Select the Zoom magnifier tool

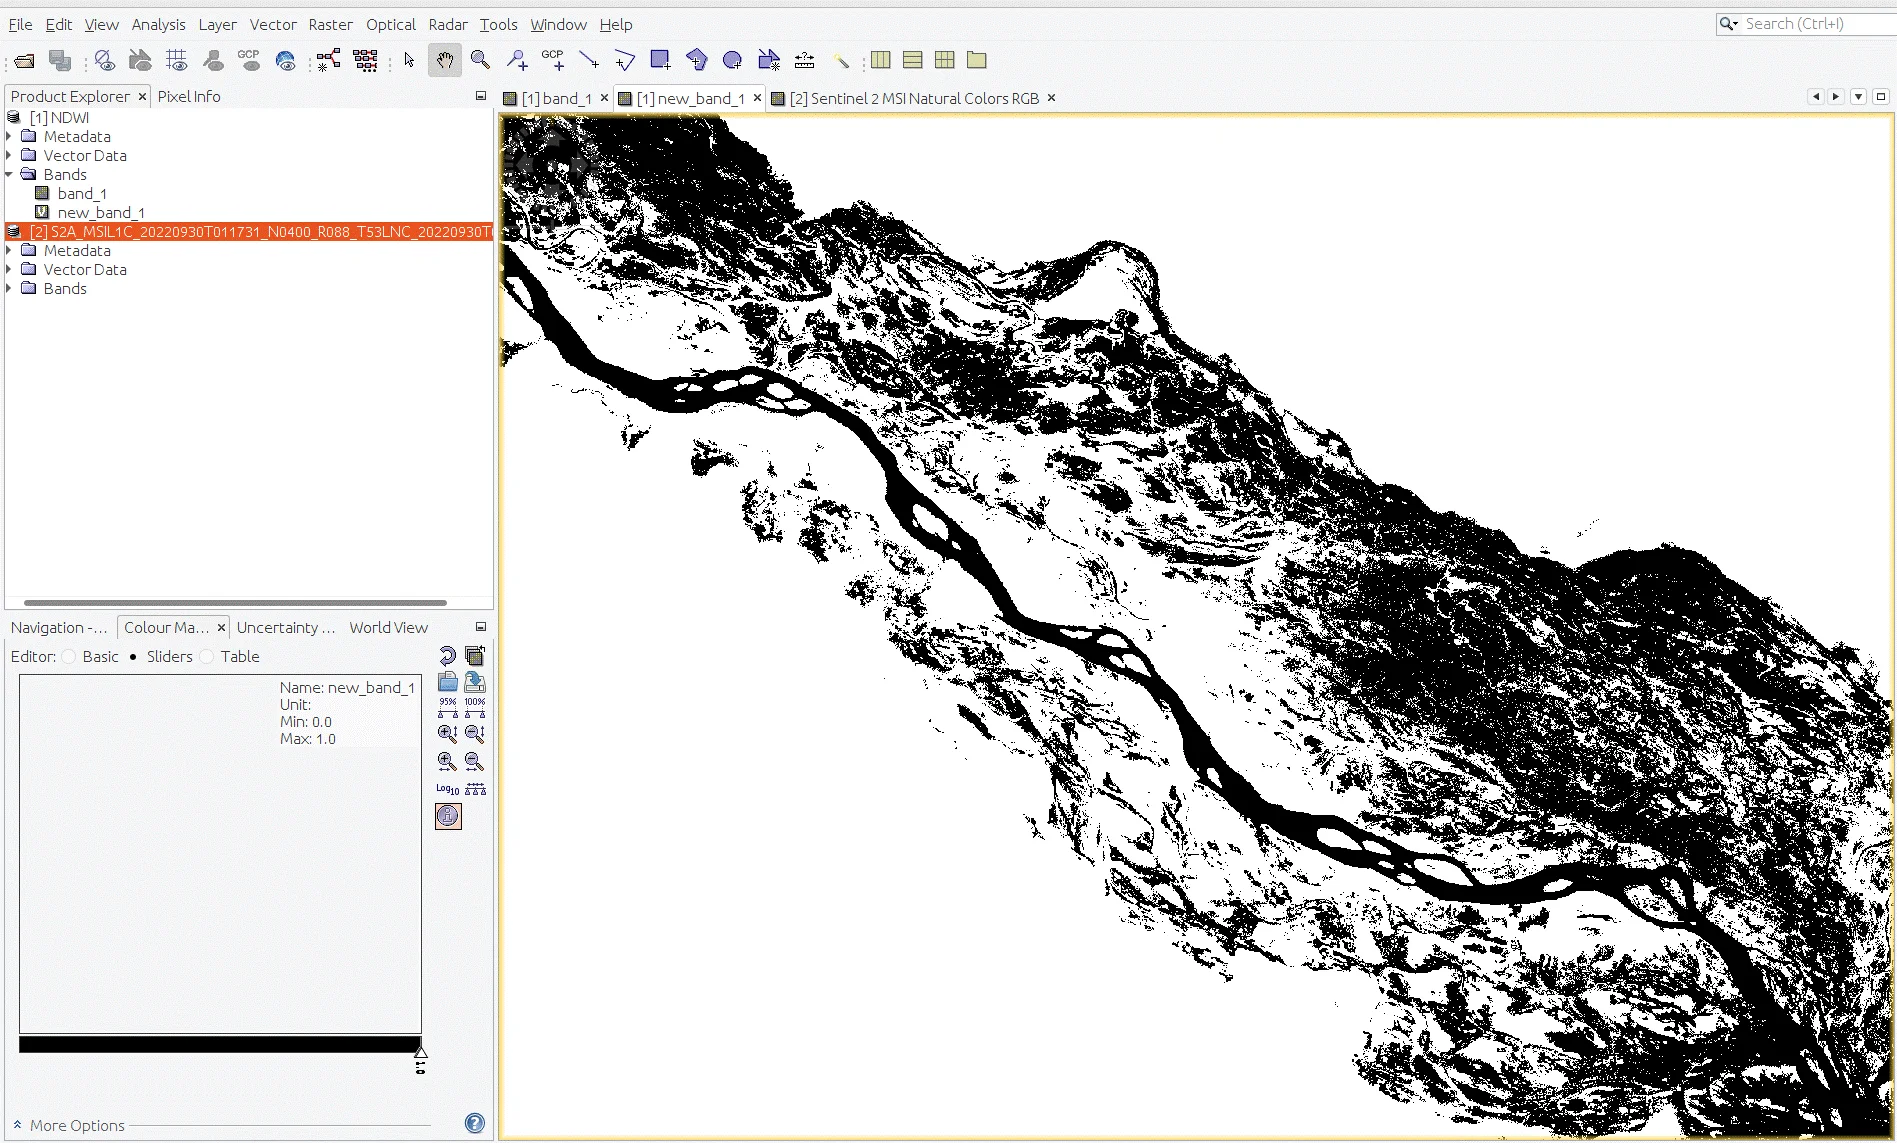pos(481,61)
